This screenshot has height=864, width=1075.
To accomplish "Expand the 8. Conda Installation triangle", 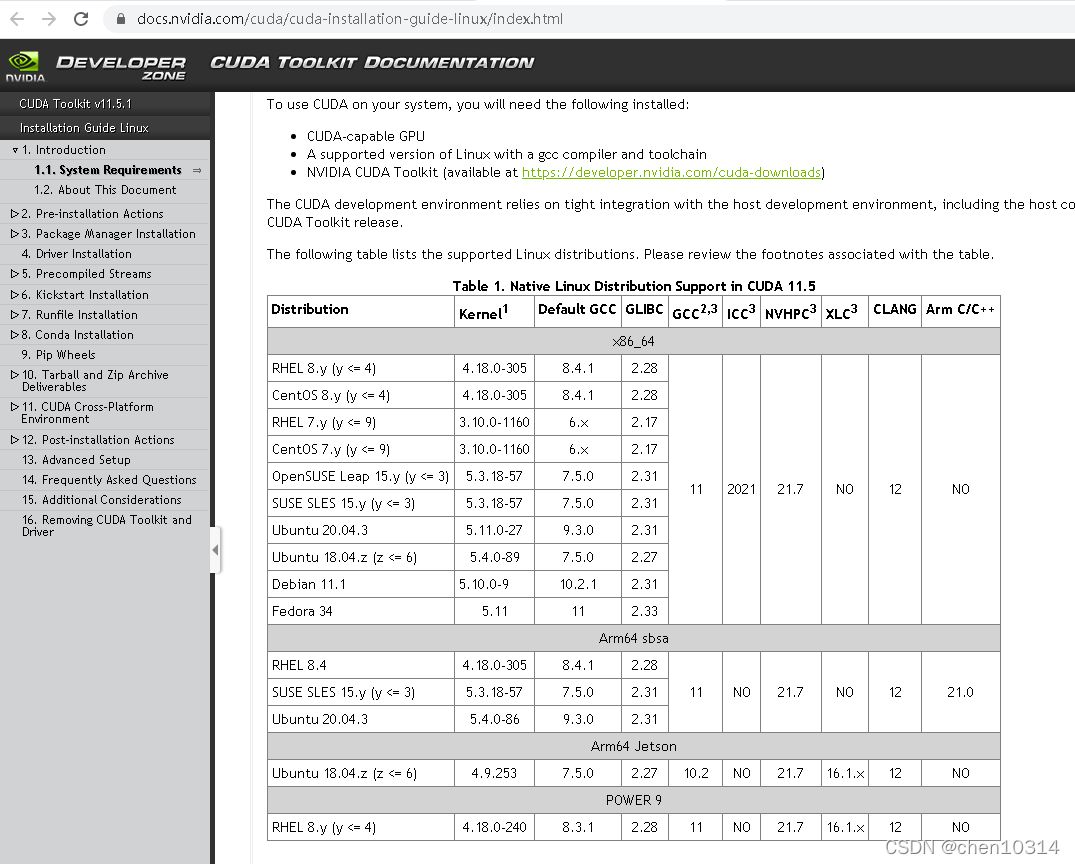I will coord(14,335).
